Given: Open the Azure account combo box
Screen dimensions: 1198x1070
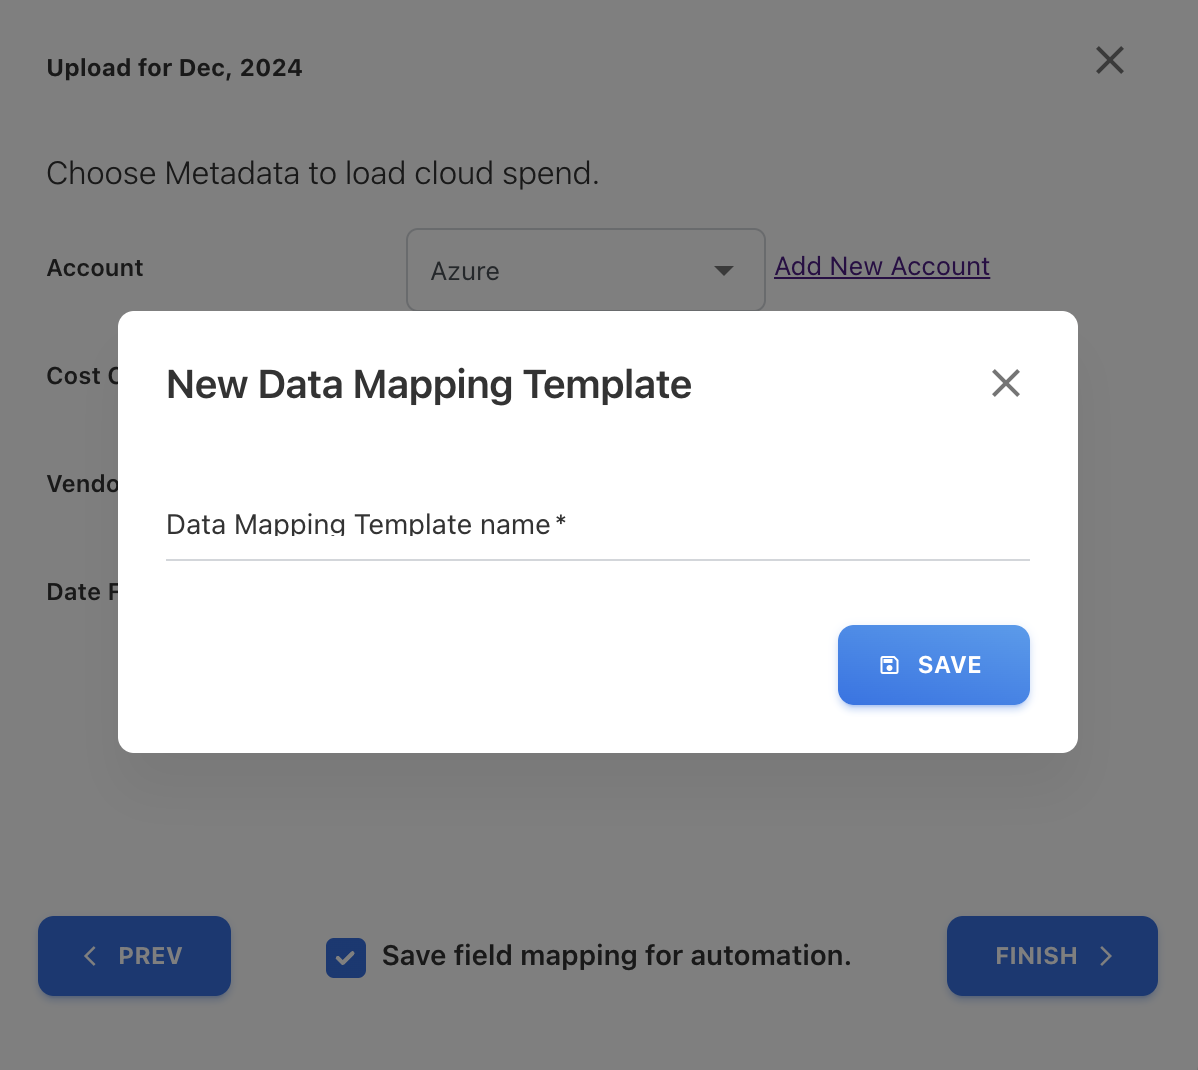Looking at the screenshot, I should coord(570,270).
